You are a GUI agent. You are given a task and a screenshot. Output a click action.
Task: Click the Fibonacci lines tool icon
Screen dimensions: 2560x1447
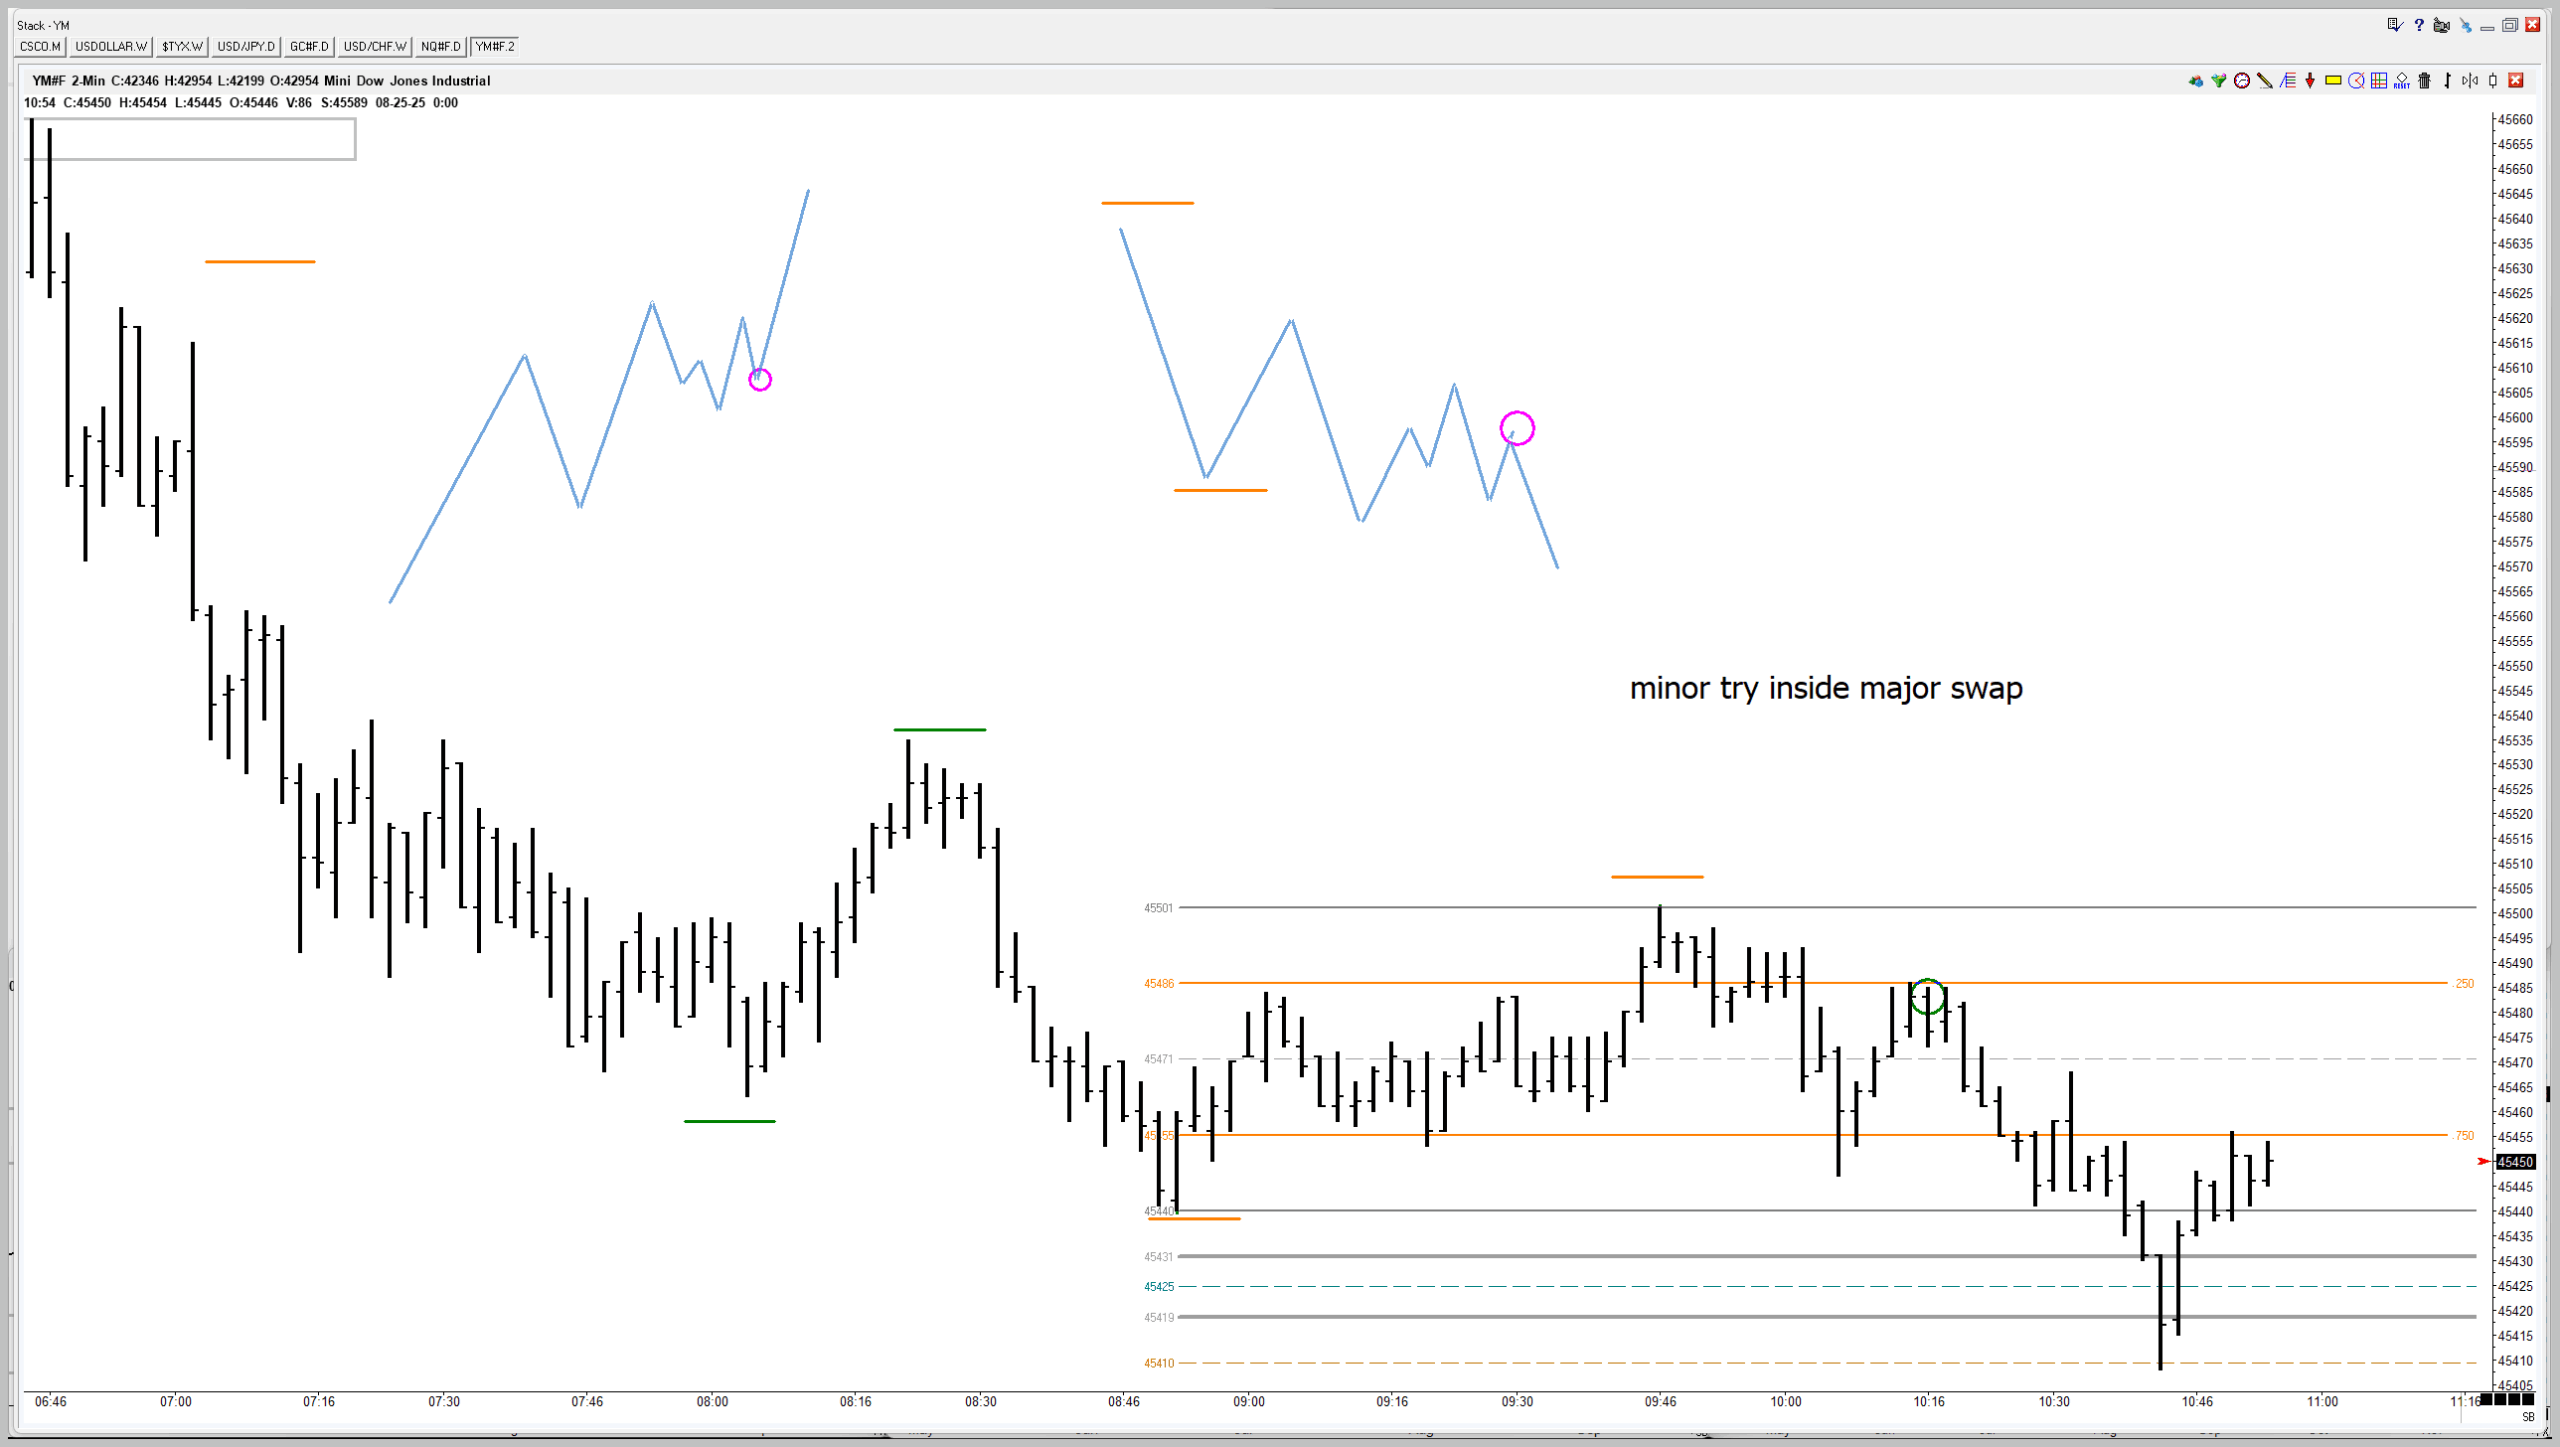pyautogui.click(x=2288, y=80)
